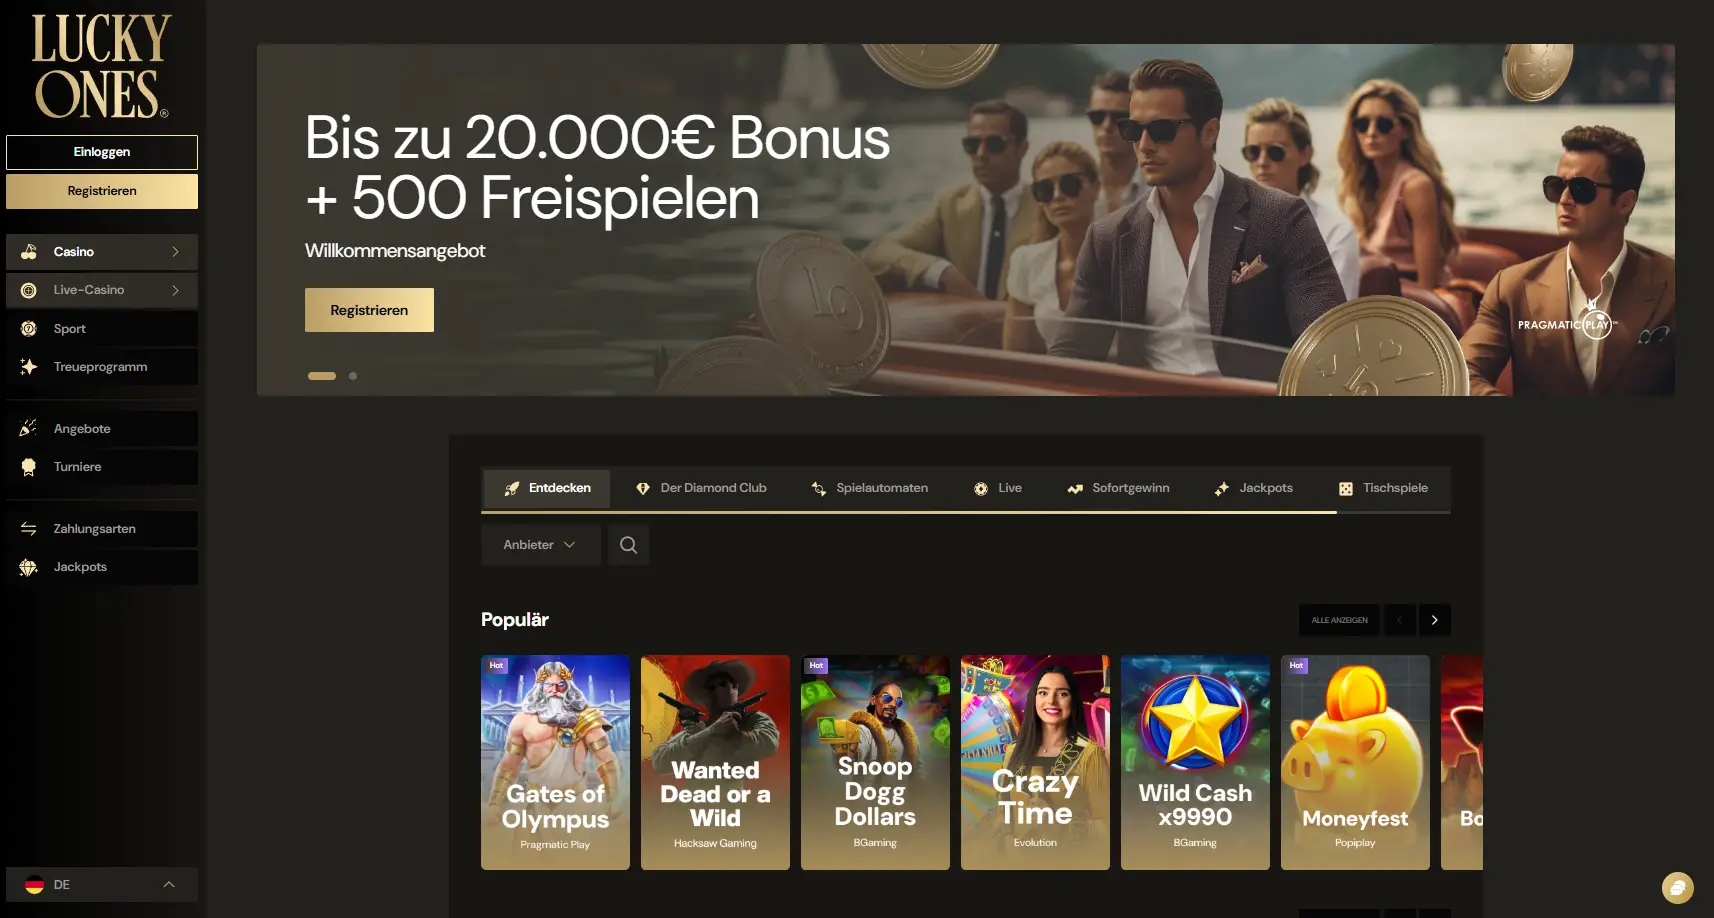Advance popular games with right arrow
The height and width of the screenshot is (918, 1714).
point(1434,620)
